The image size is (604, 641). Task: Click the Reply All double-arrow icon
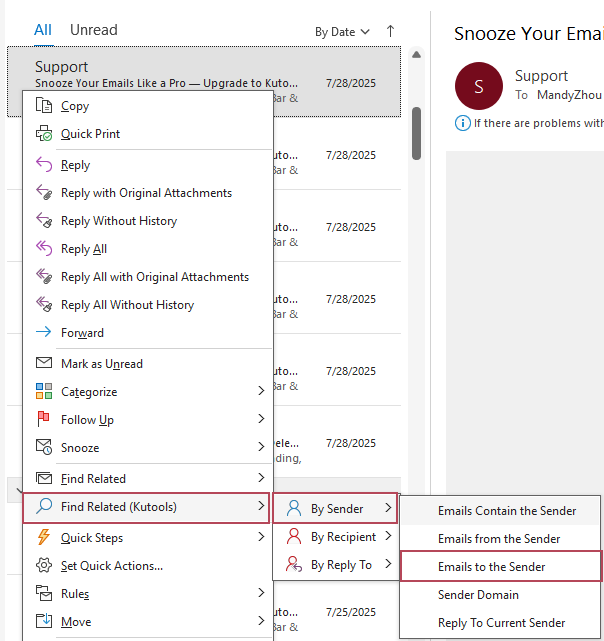(44, 248)
